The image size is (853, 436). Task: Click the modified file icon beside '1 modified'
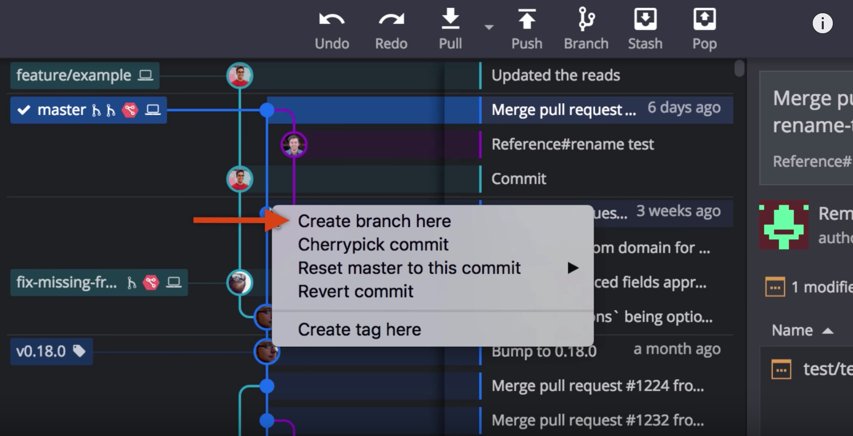[x=775, y=286]
